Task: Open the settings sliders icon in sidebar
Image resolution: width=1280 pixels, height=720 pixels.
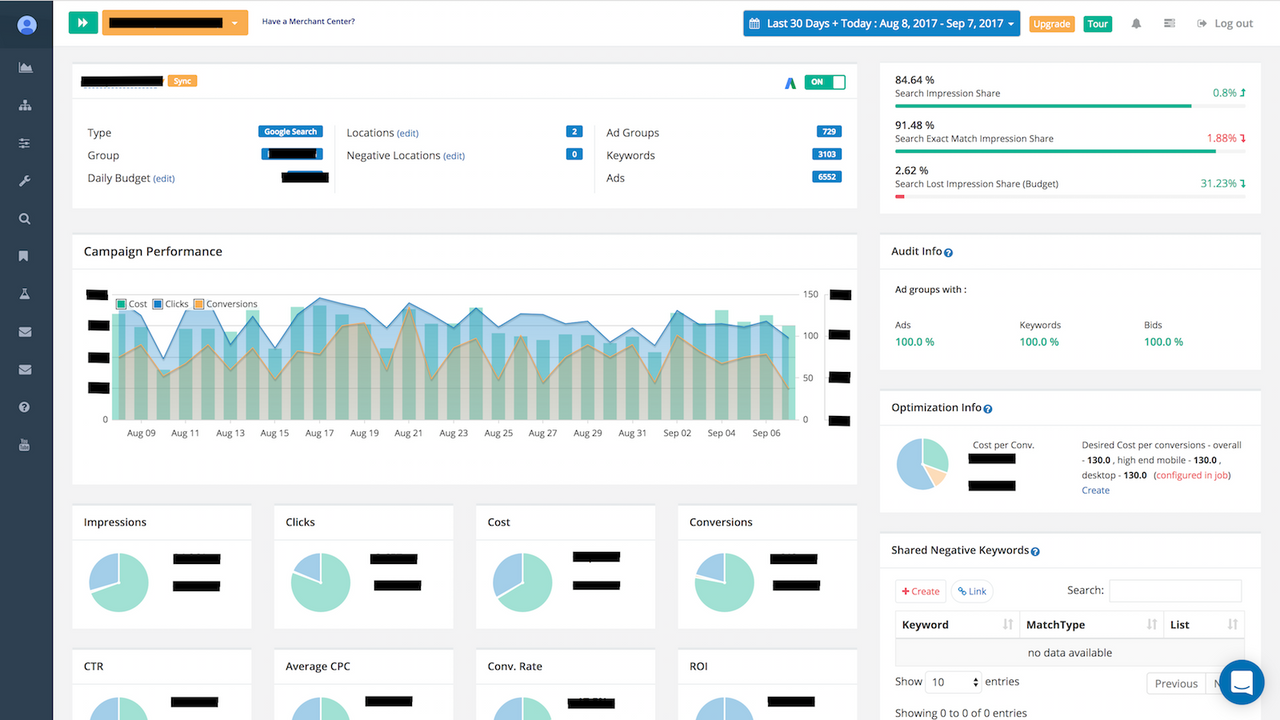Action: 26,143
